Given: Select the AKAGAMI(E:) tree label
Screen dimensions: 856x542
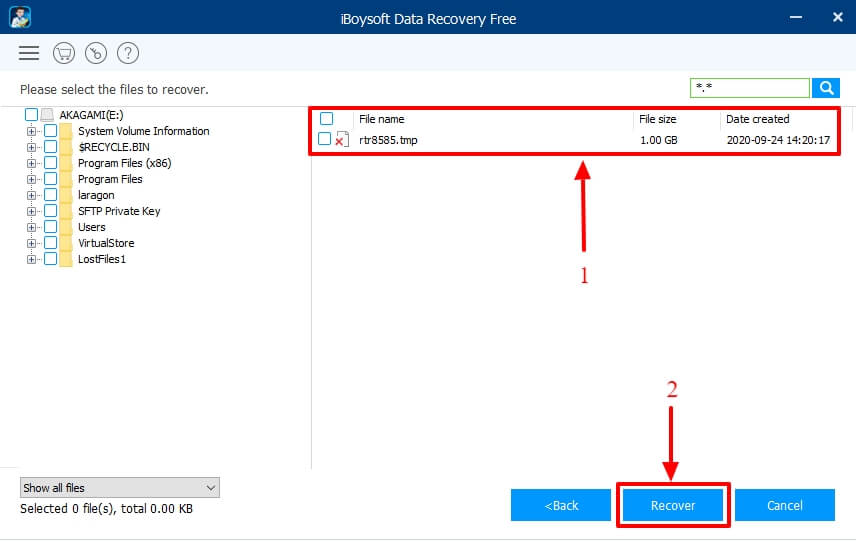Looking at the screenshot, I should click(91, 115).
